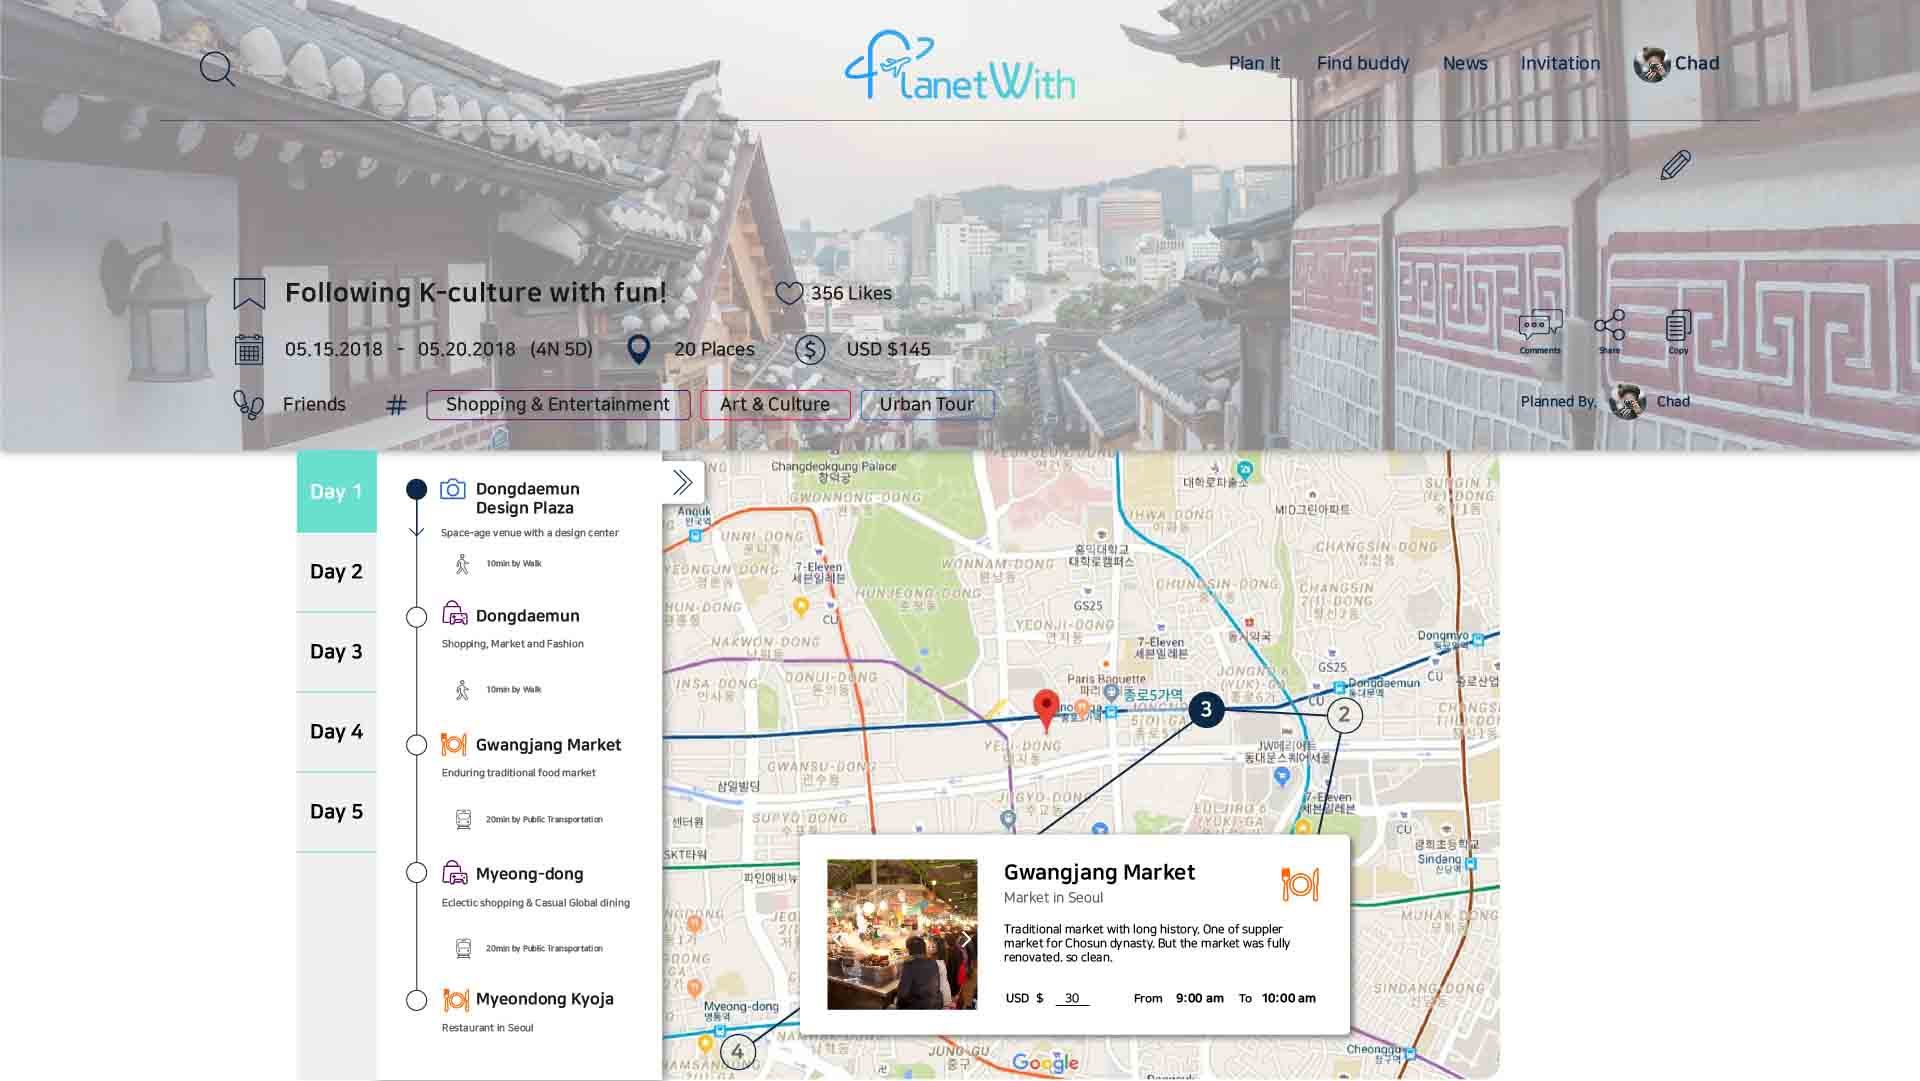Select the Dongdaemun timeline circle
Screen dimensions: 1920x1081
417,617
